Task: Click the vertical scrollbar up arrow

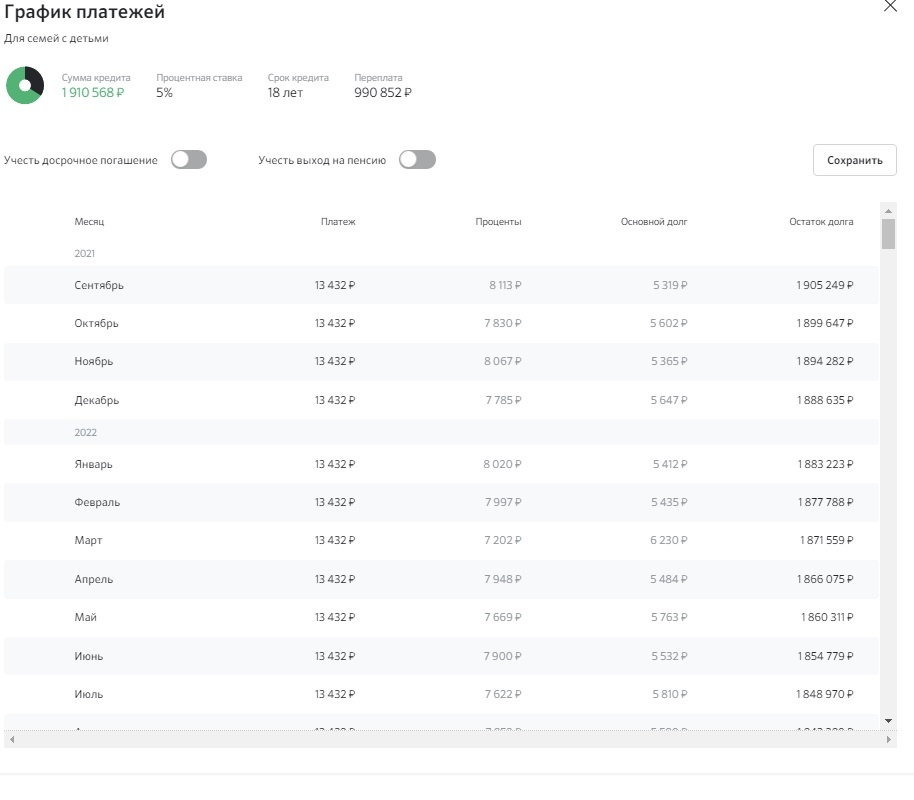Action: click(x=888, y=210)
